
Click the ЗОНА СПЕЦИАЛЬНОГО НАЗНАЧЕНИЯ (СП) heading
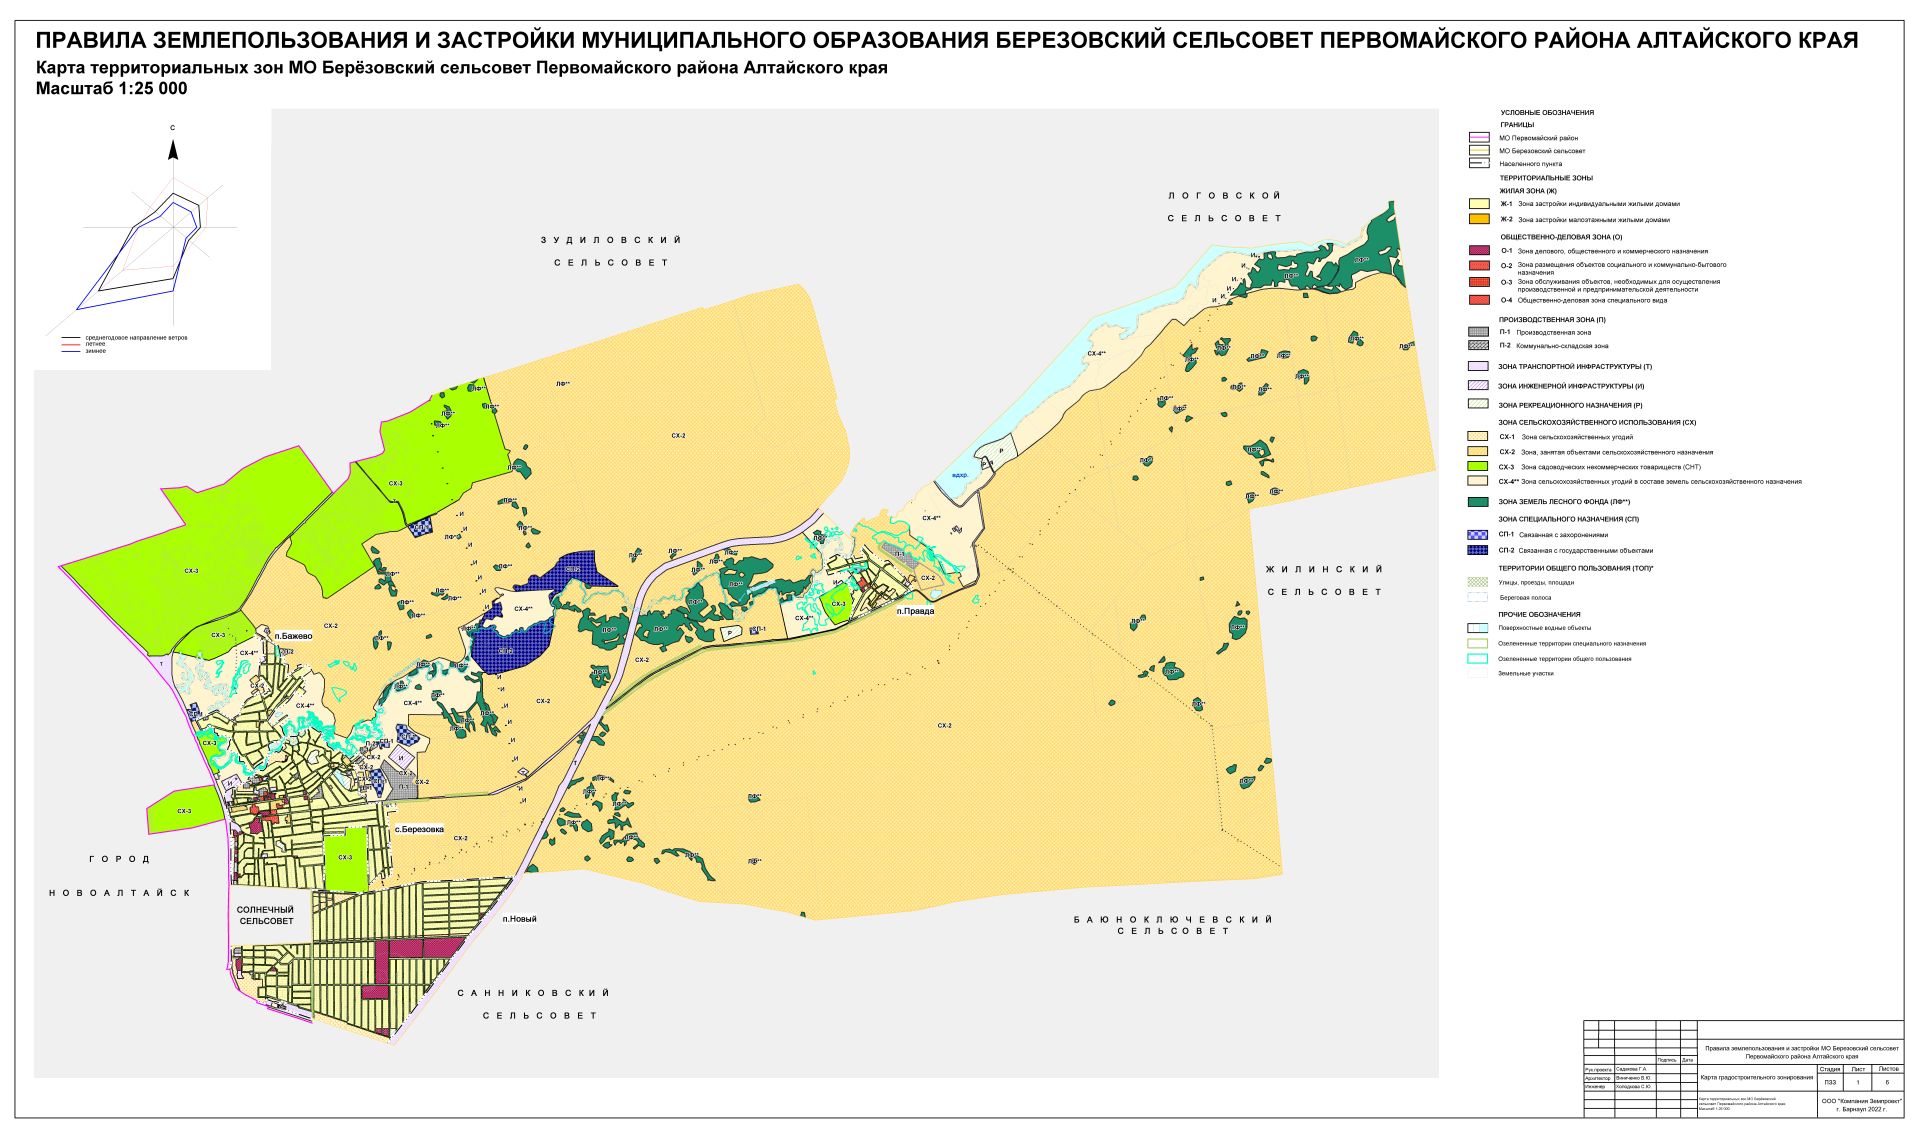(1568, 519)
